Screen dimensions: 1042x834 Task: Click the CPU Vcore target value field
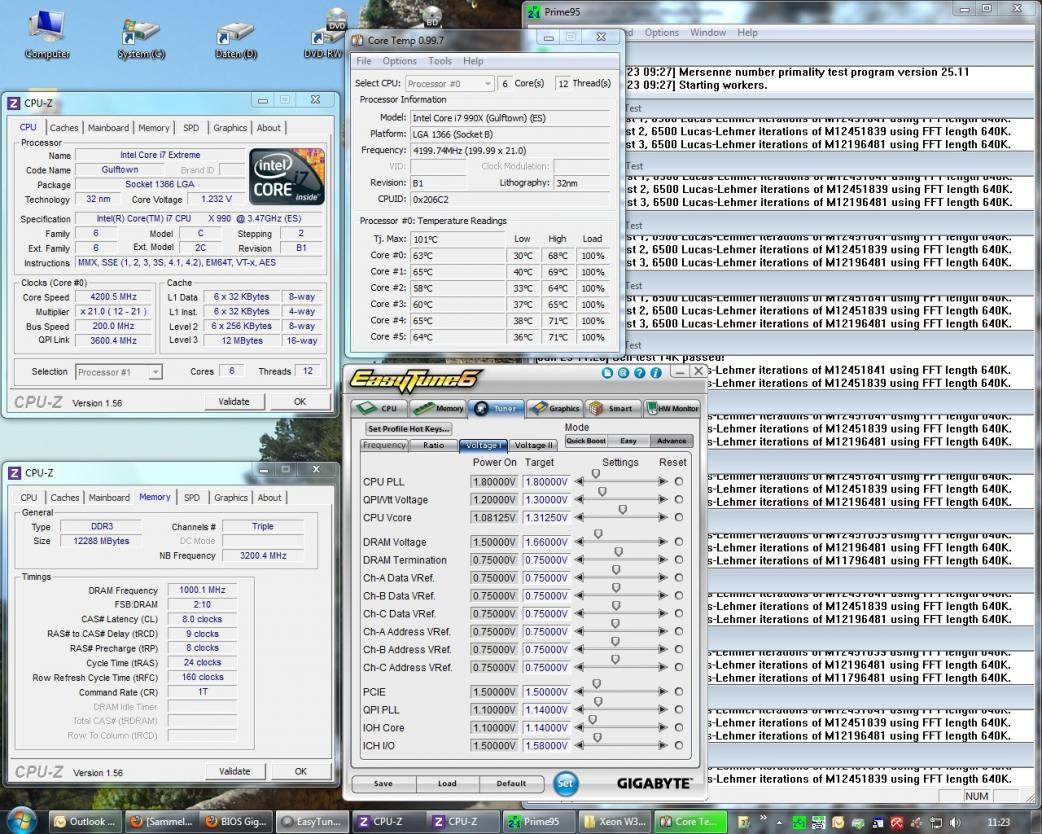546,518
